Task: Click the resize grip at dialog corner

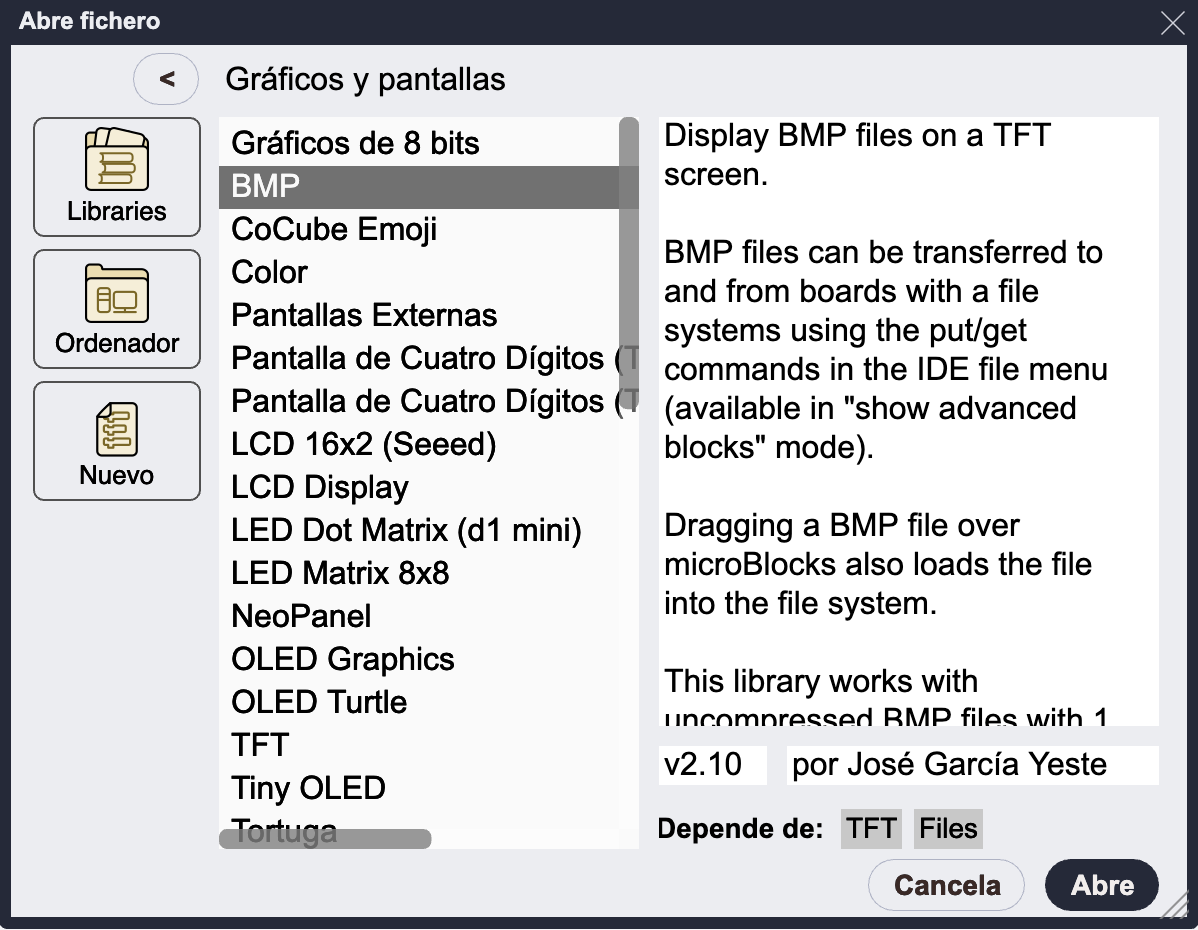Action: point(1174,903)
